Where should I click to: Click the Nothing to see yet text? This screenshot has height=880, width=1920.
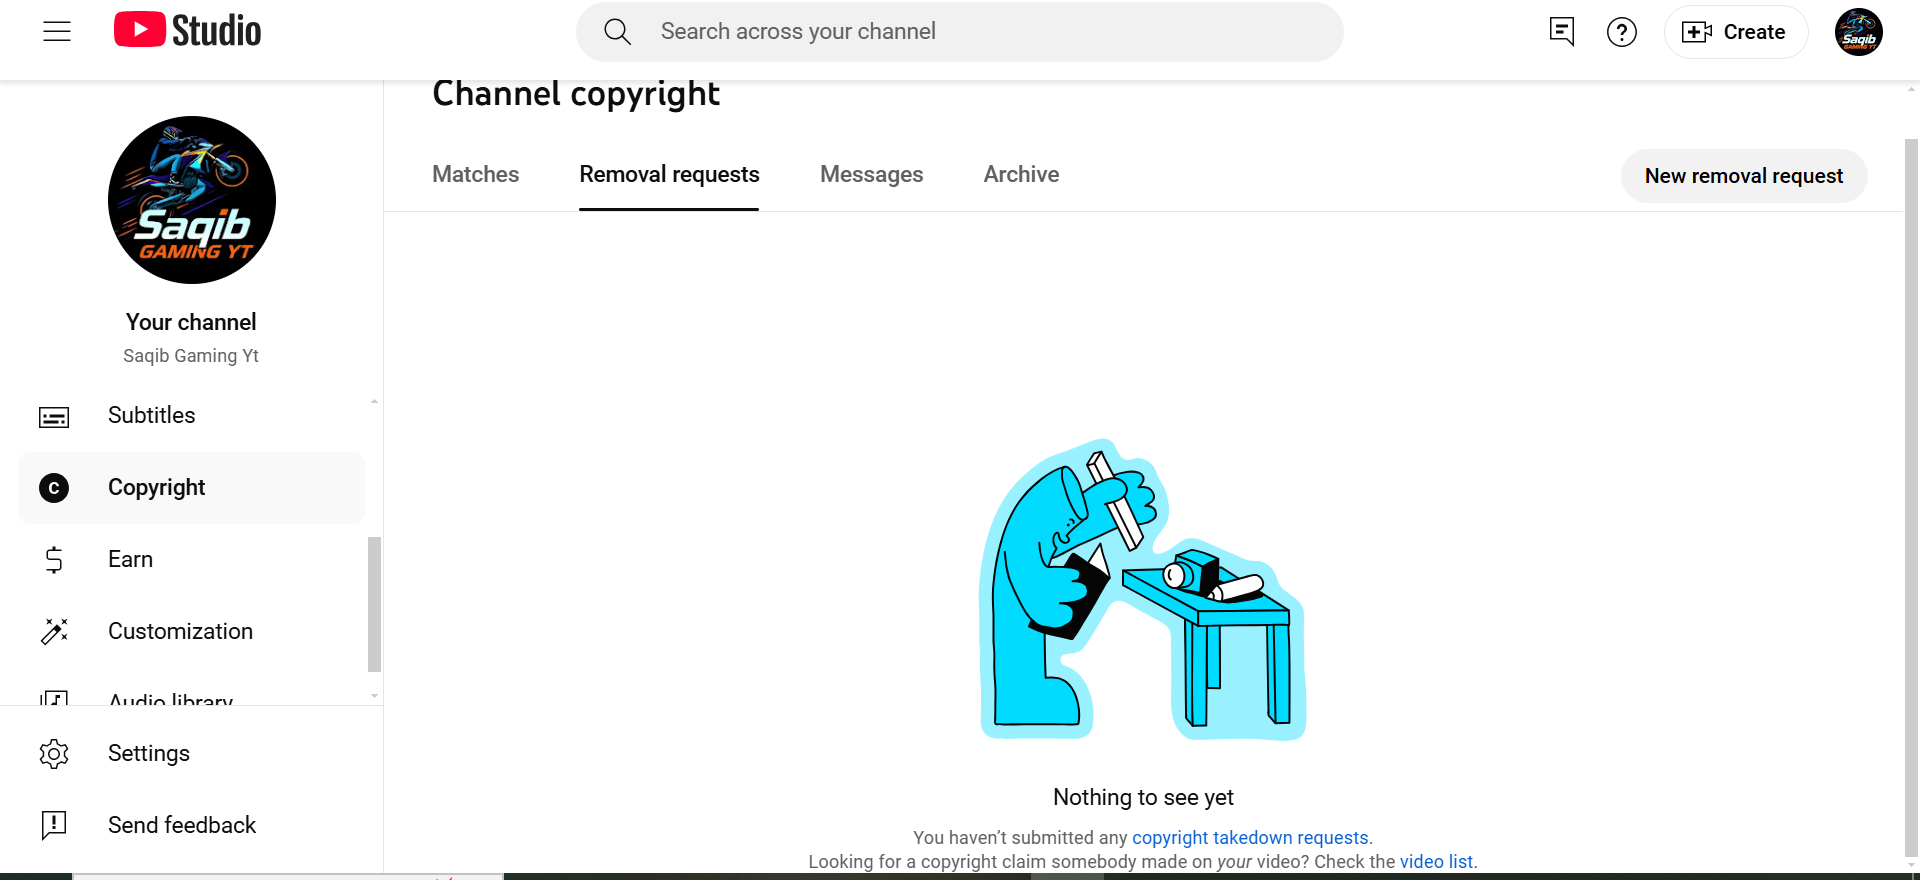coord(1143,797)
